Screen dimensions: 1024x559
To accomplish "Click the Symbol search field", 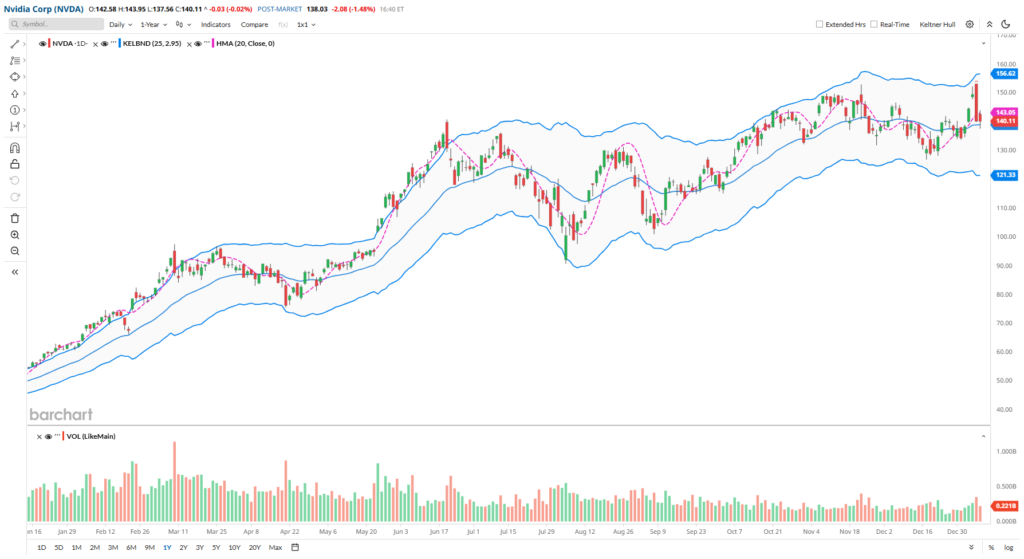I will pos(56,24).
